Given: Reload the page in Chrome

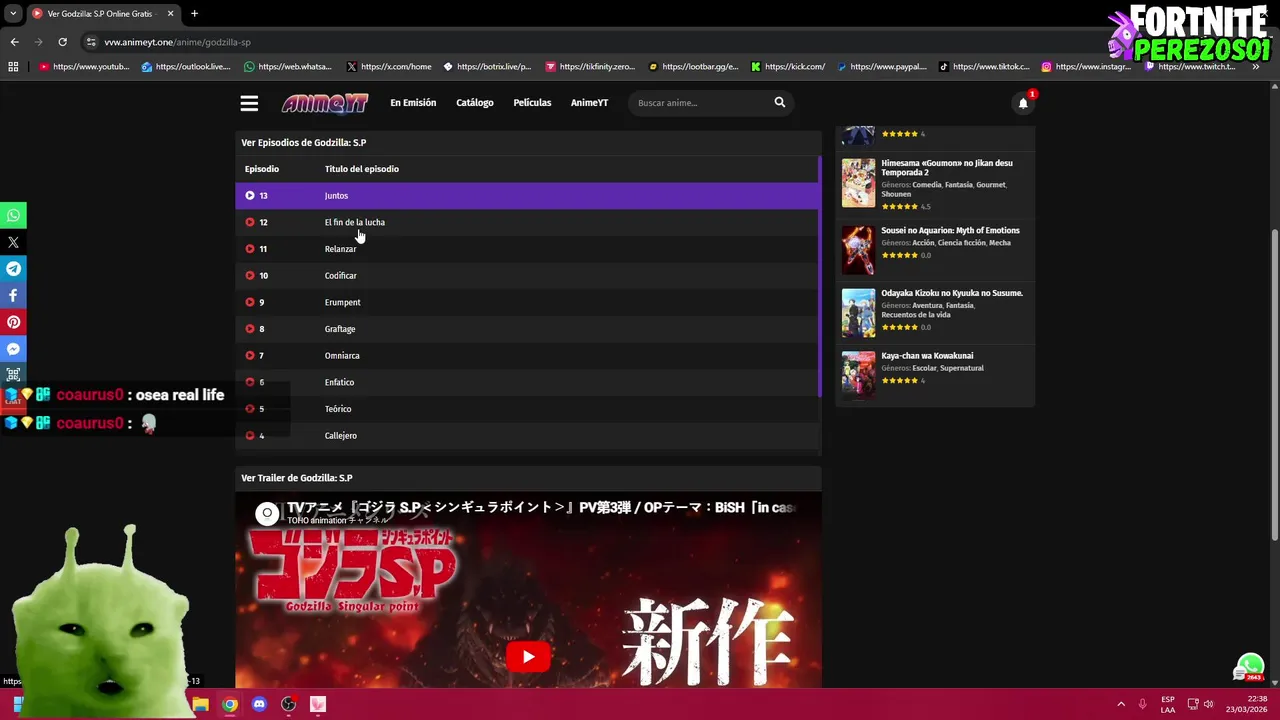Looking at the screenshot, I should [62, 42].
